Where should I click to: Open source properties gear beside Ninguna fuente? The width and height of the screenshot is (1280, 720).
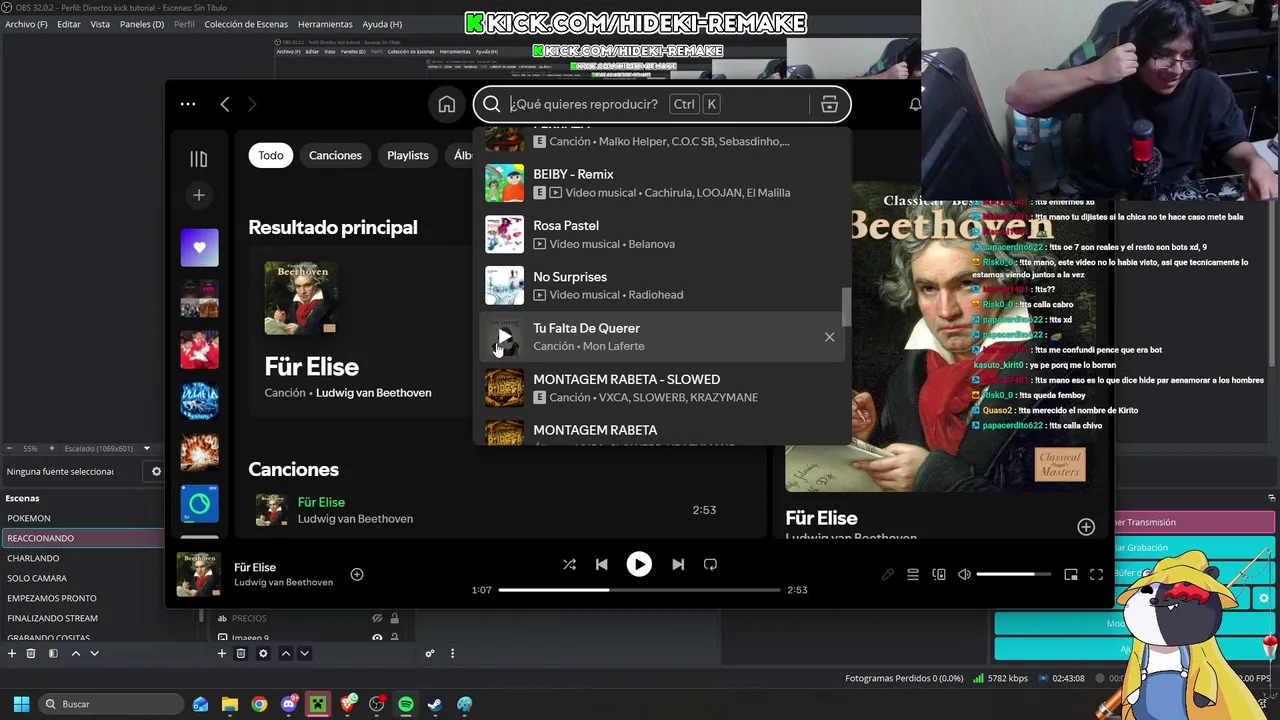pos(156,471)
